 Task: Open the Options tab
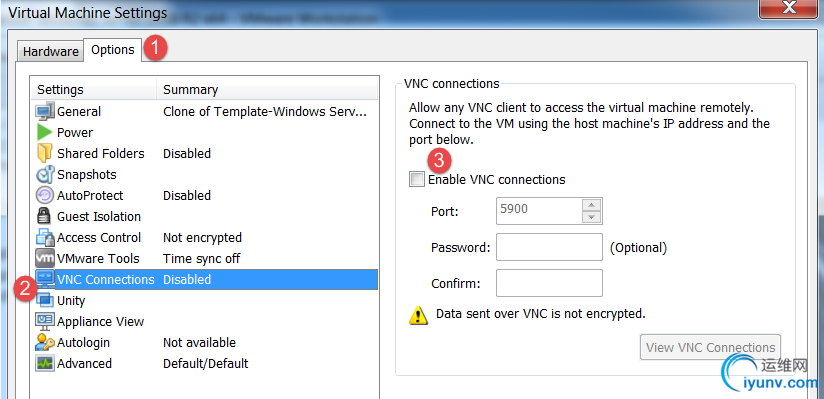[x=112, y=50]
